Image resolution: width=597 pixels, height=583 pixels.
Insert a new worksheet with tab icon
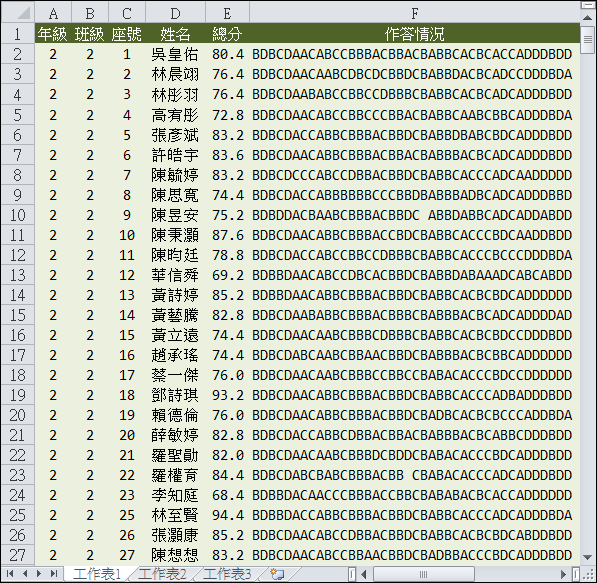[277, 574]
